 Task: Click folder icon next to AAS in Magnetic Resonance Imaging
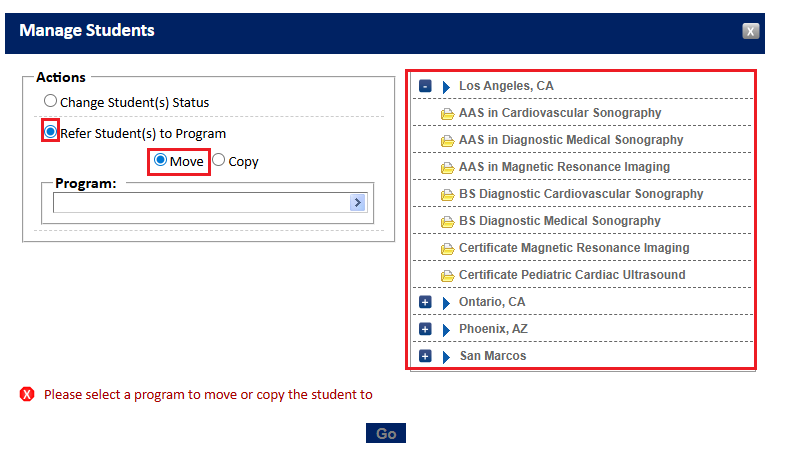click(447, 168)
